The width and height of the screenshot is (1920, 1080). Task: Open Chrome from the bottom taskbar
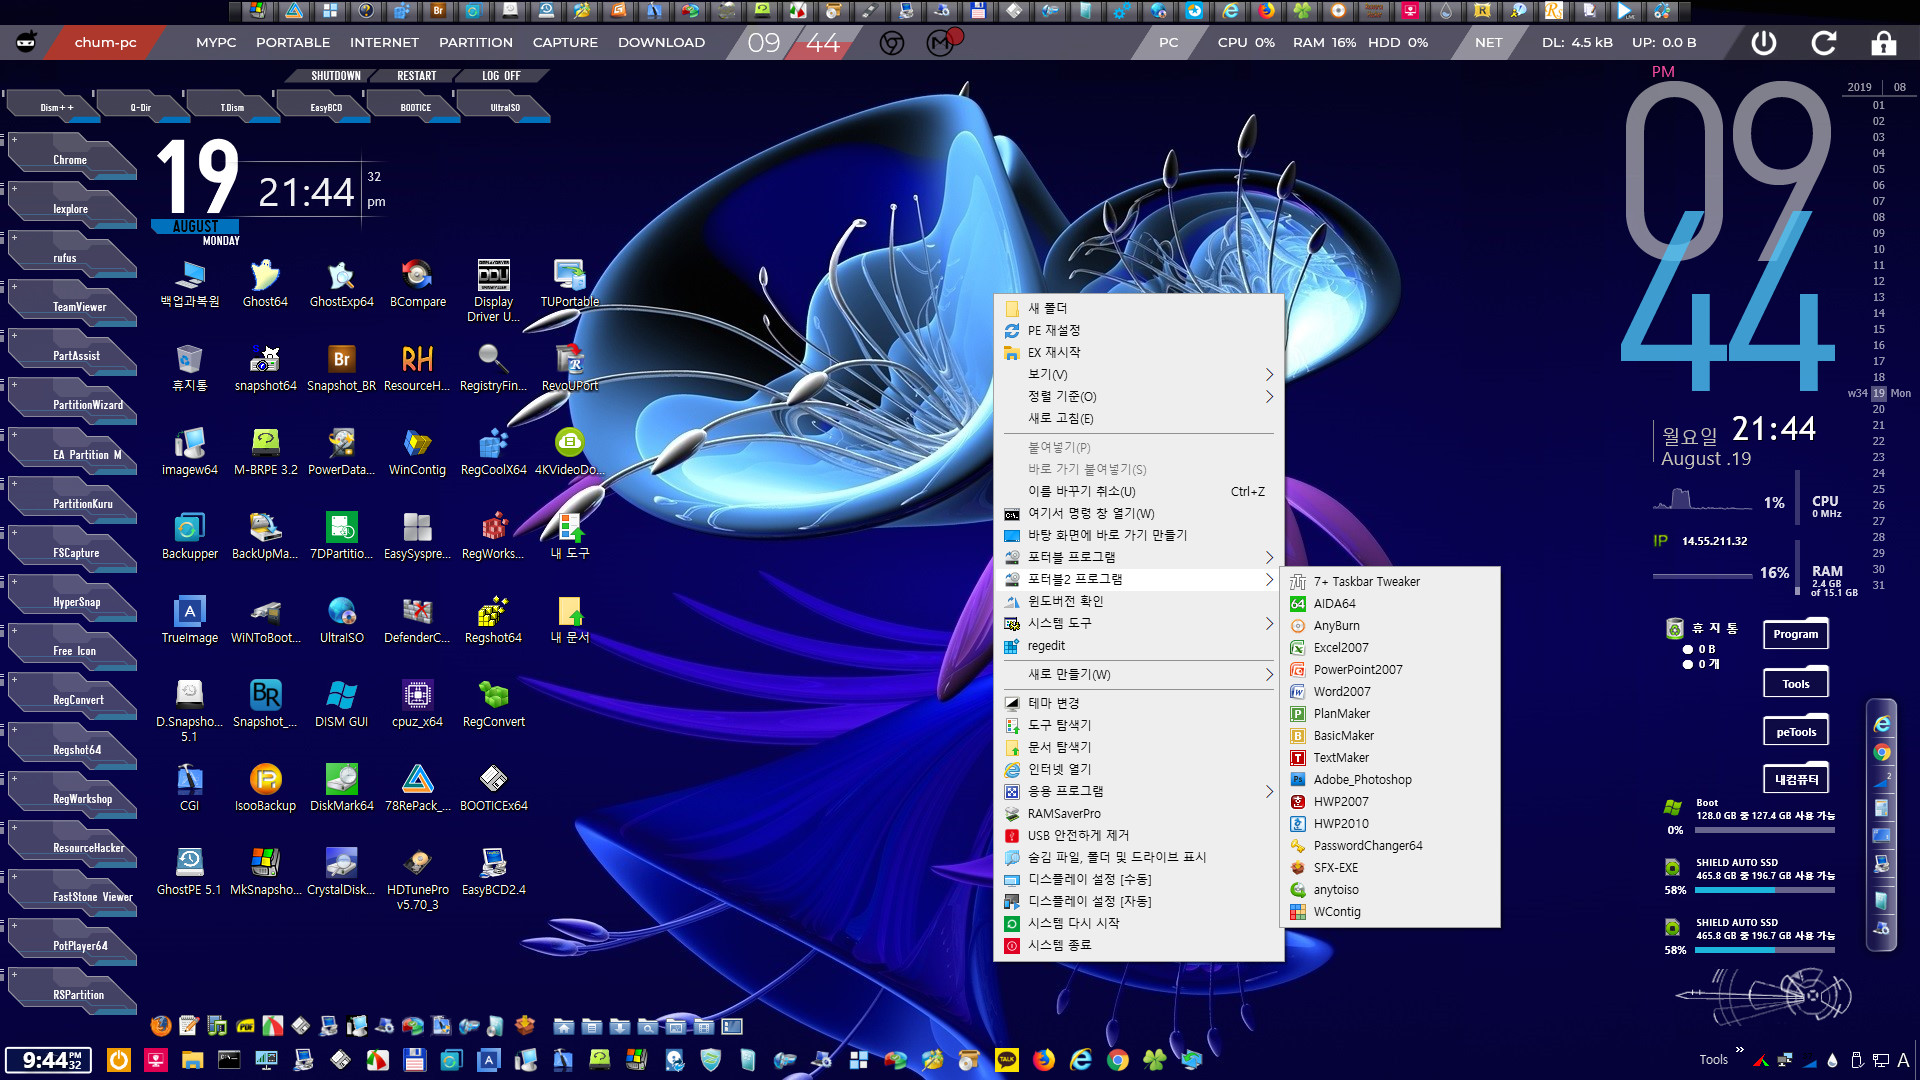coord(1118,1059)
